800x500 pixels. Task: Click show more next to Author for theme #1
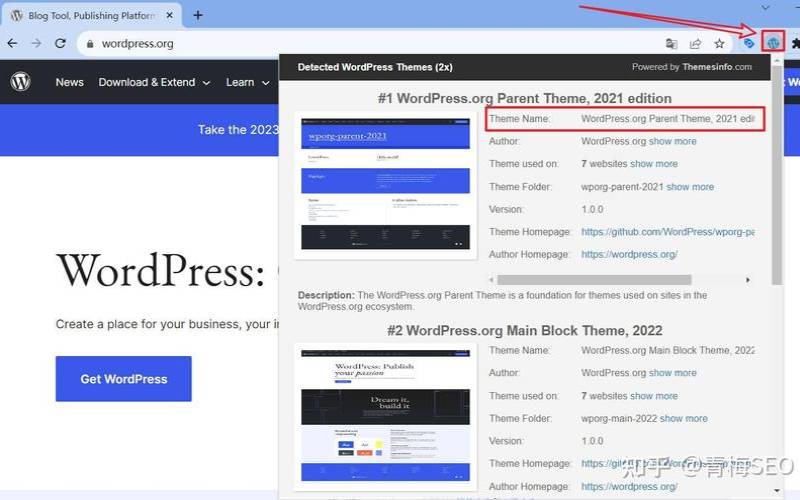[x=672, y=141]
